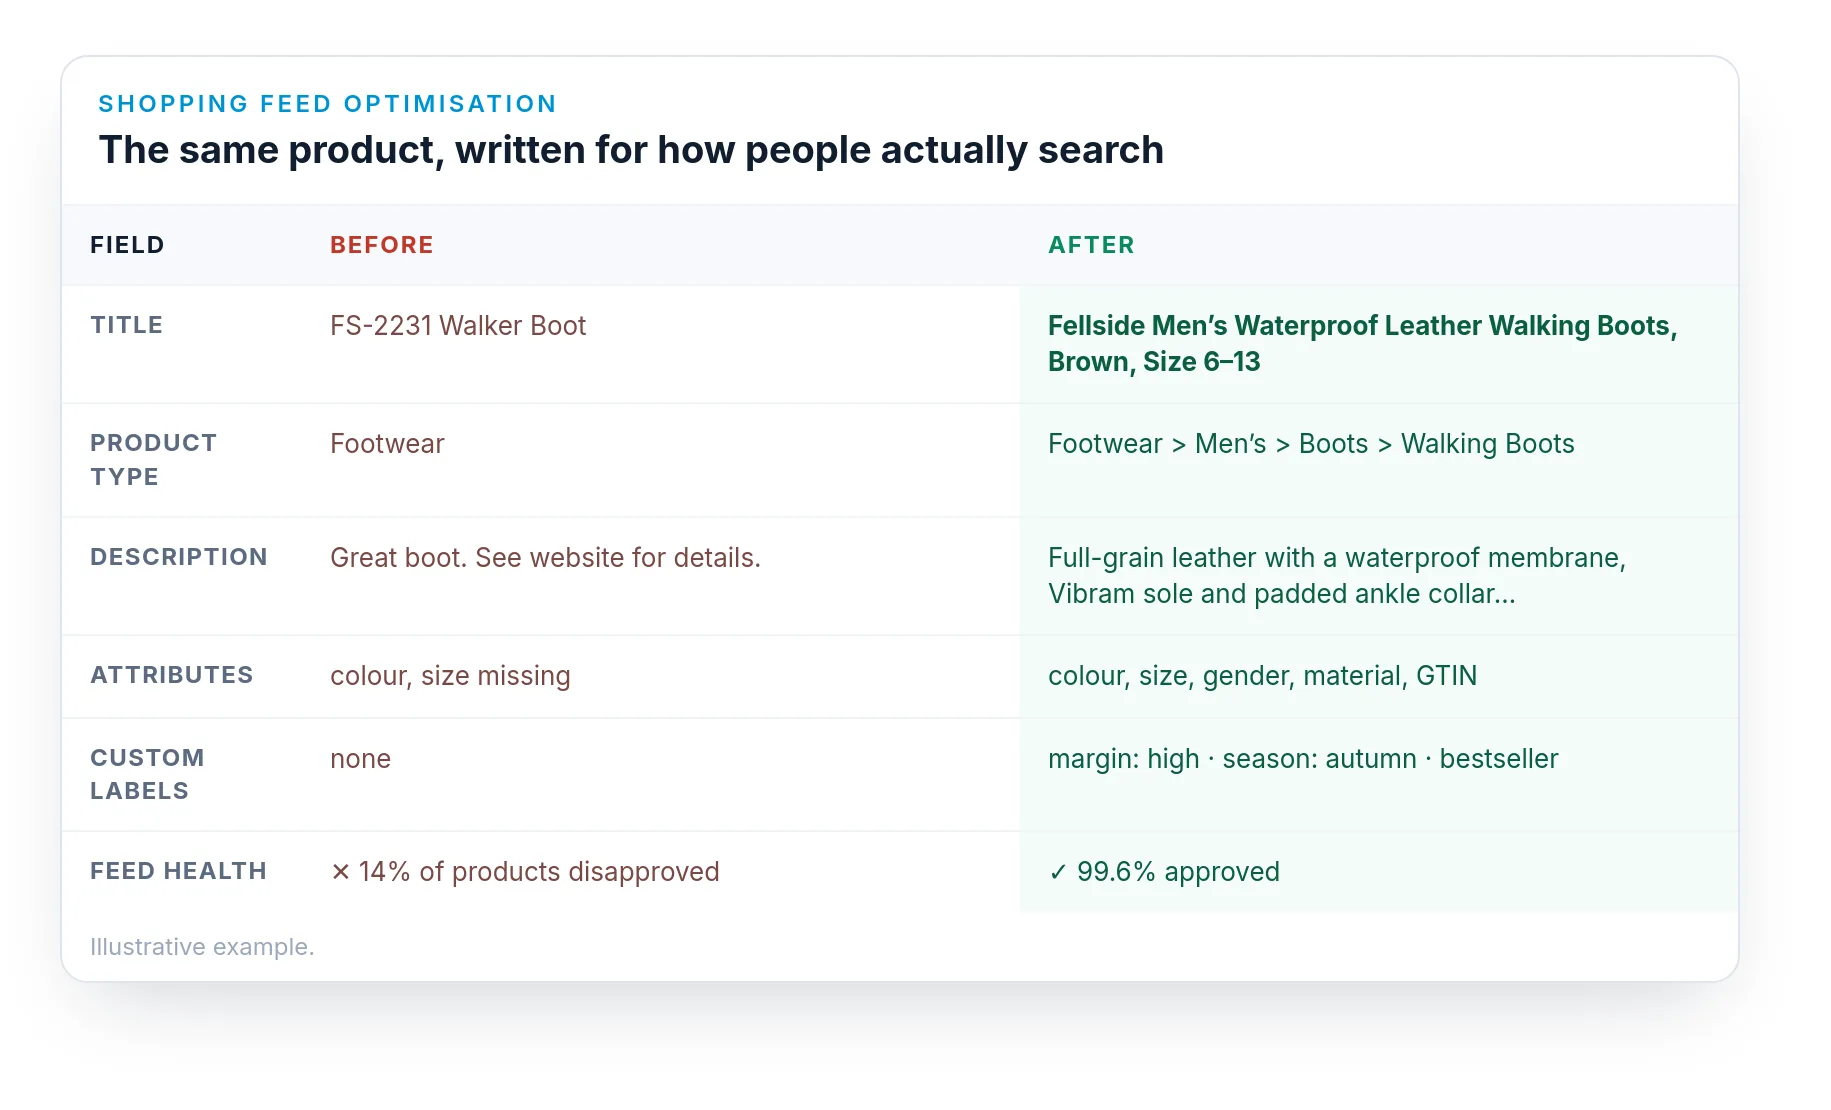Select "Great boot. See website for details."
This screenshot has width=1831, height=1110.
545,558
